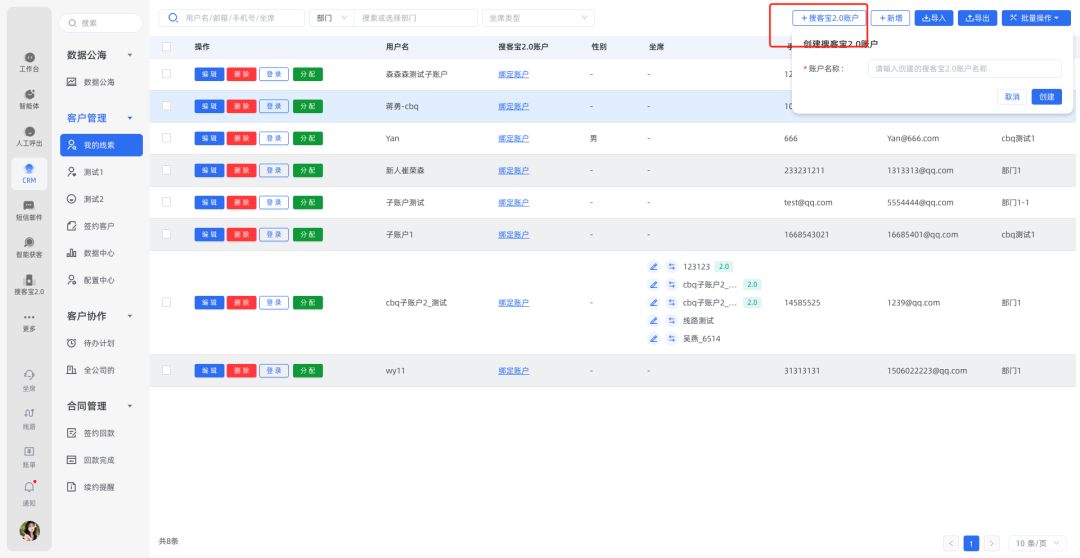Open the 搜客宝2.0 sidebar icon
The image size is (1080, 558).
(29, 284)
